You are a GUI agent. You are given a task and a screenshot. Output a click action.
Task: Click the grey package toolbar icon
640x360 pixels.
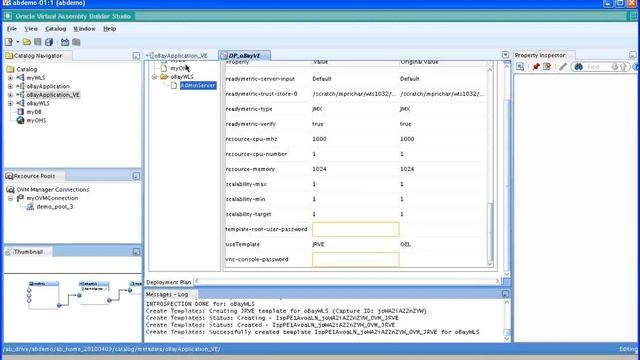76,42
